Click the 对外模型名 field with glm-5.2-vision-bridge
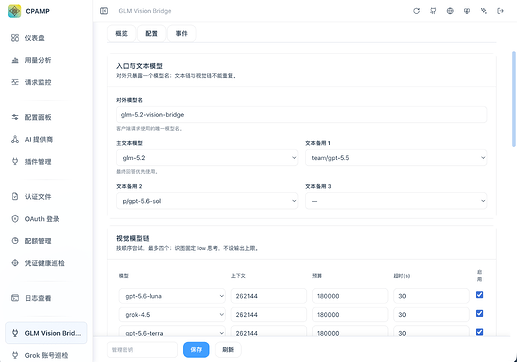The height and width of the screenshot is (362, 517). point(301,115)
